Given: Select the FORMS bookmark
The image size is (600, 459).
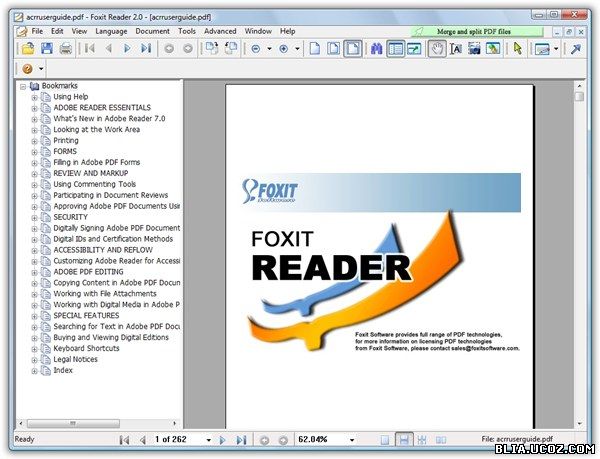Looking at the screenshot, I should coord(65,151).
